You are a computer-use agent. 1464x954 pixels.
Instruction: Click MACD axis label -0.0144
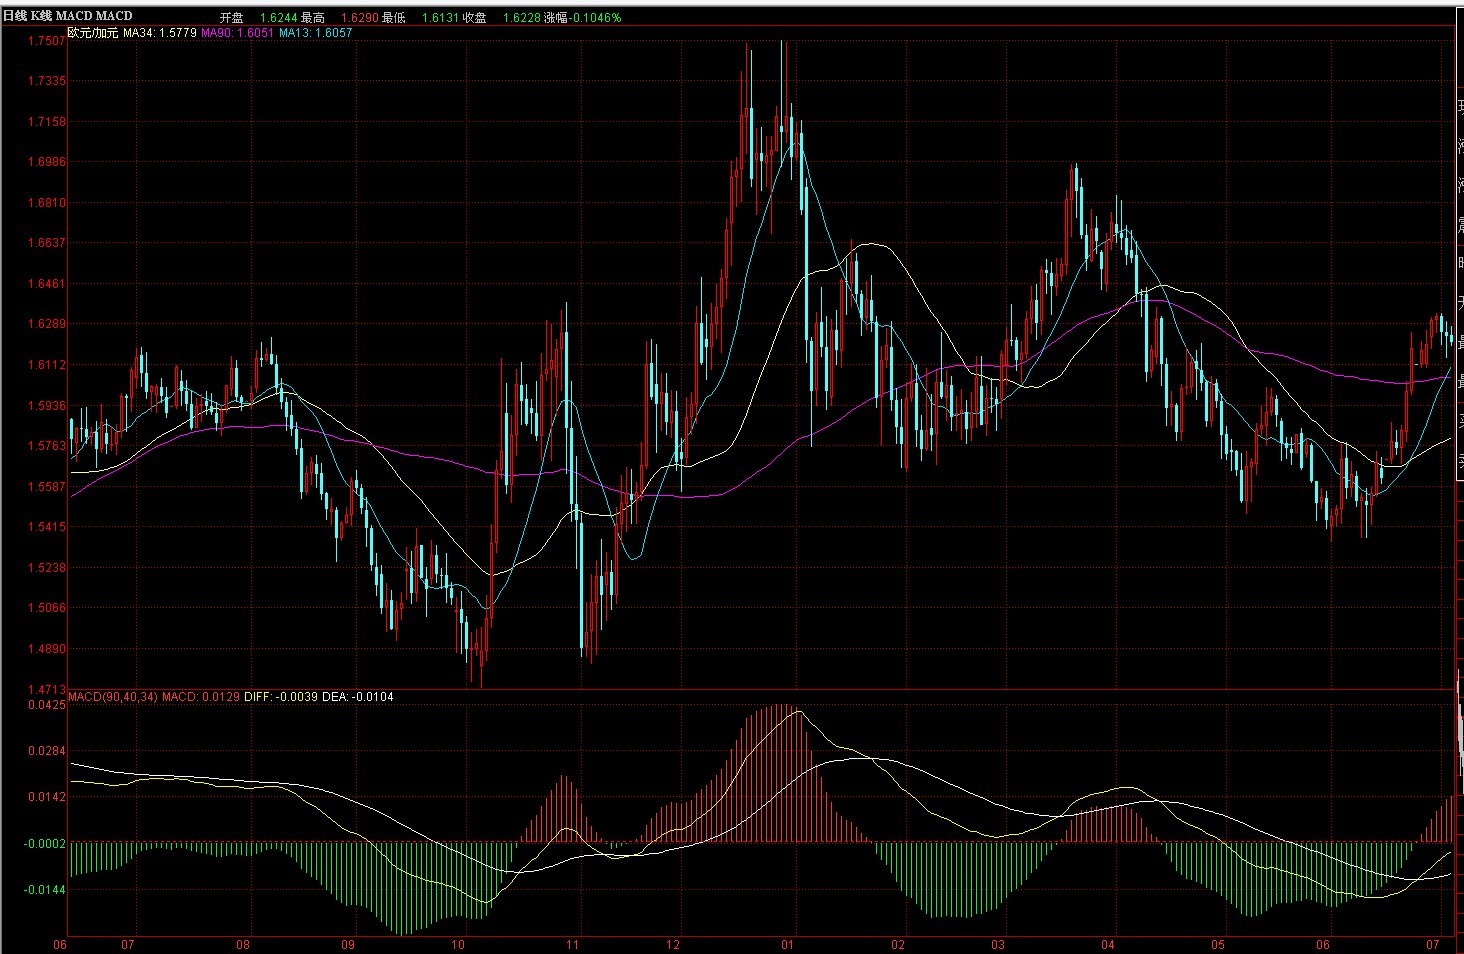pos(45,890)
